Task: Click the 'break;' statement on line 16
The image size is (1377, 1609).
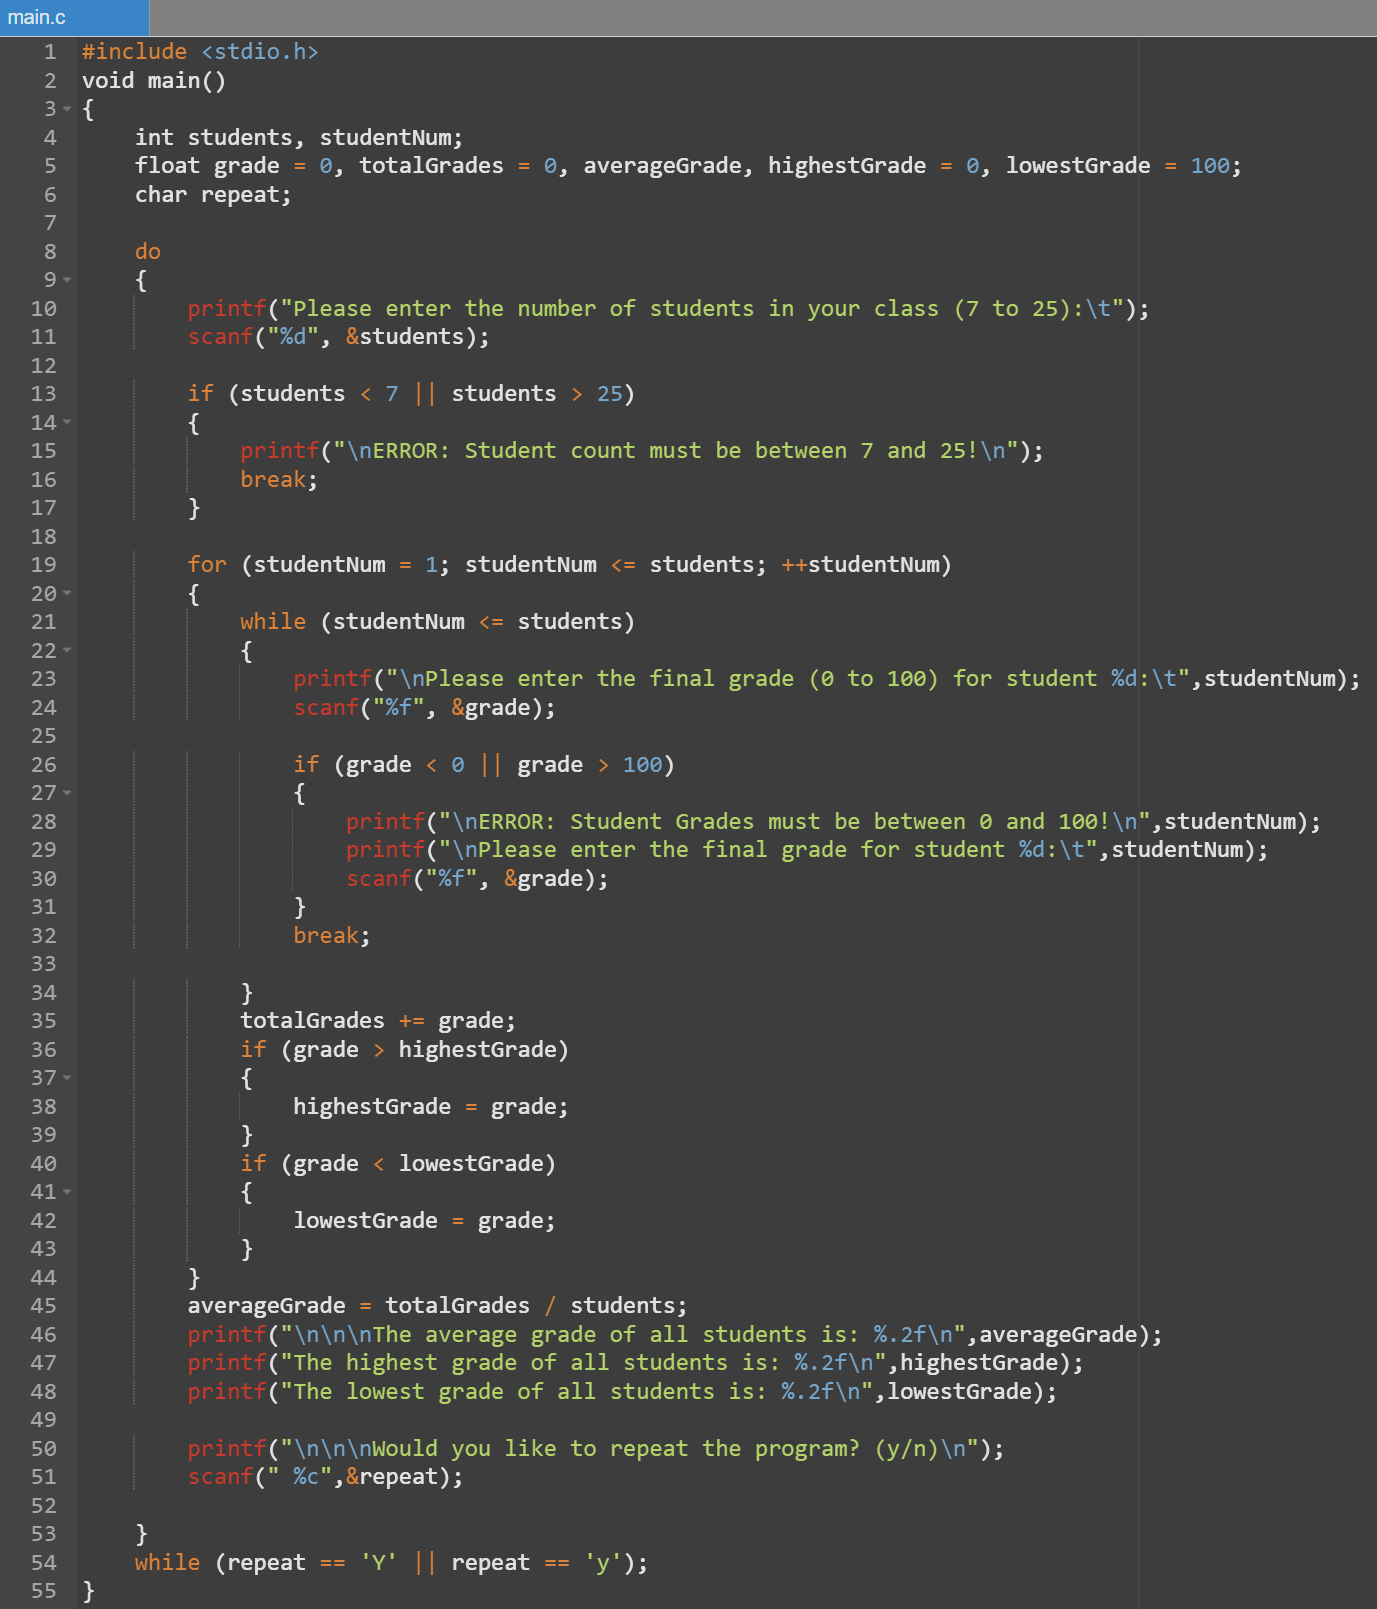Action: (279, 480)
